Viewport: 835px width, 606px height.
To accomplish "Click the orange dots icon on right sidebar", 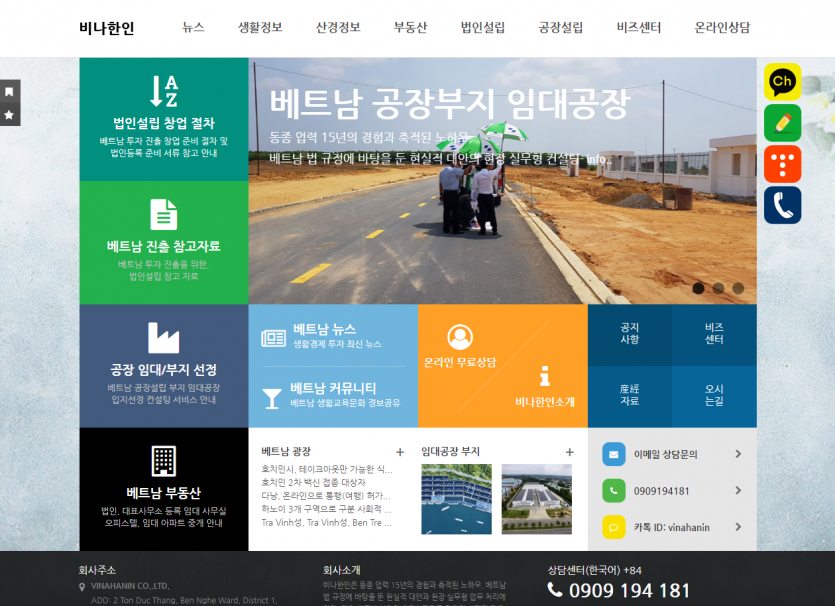I will click(x=782, y=164).
